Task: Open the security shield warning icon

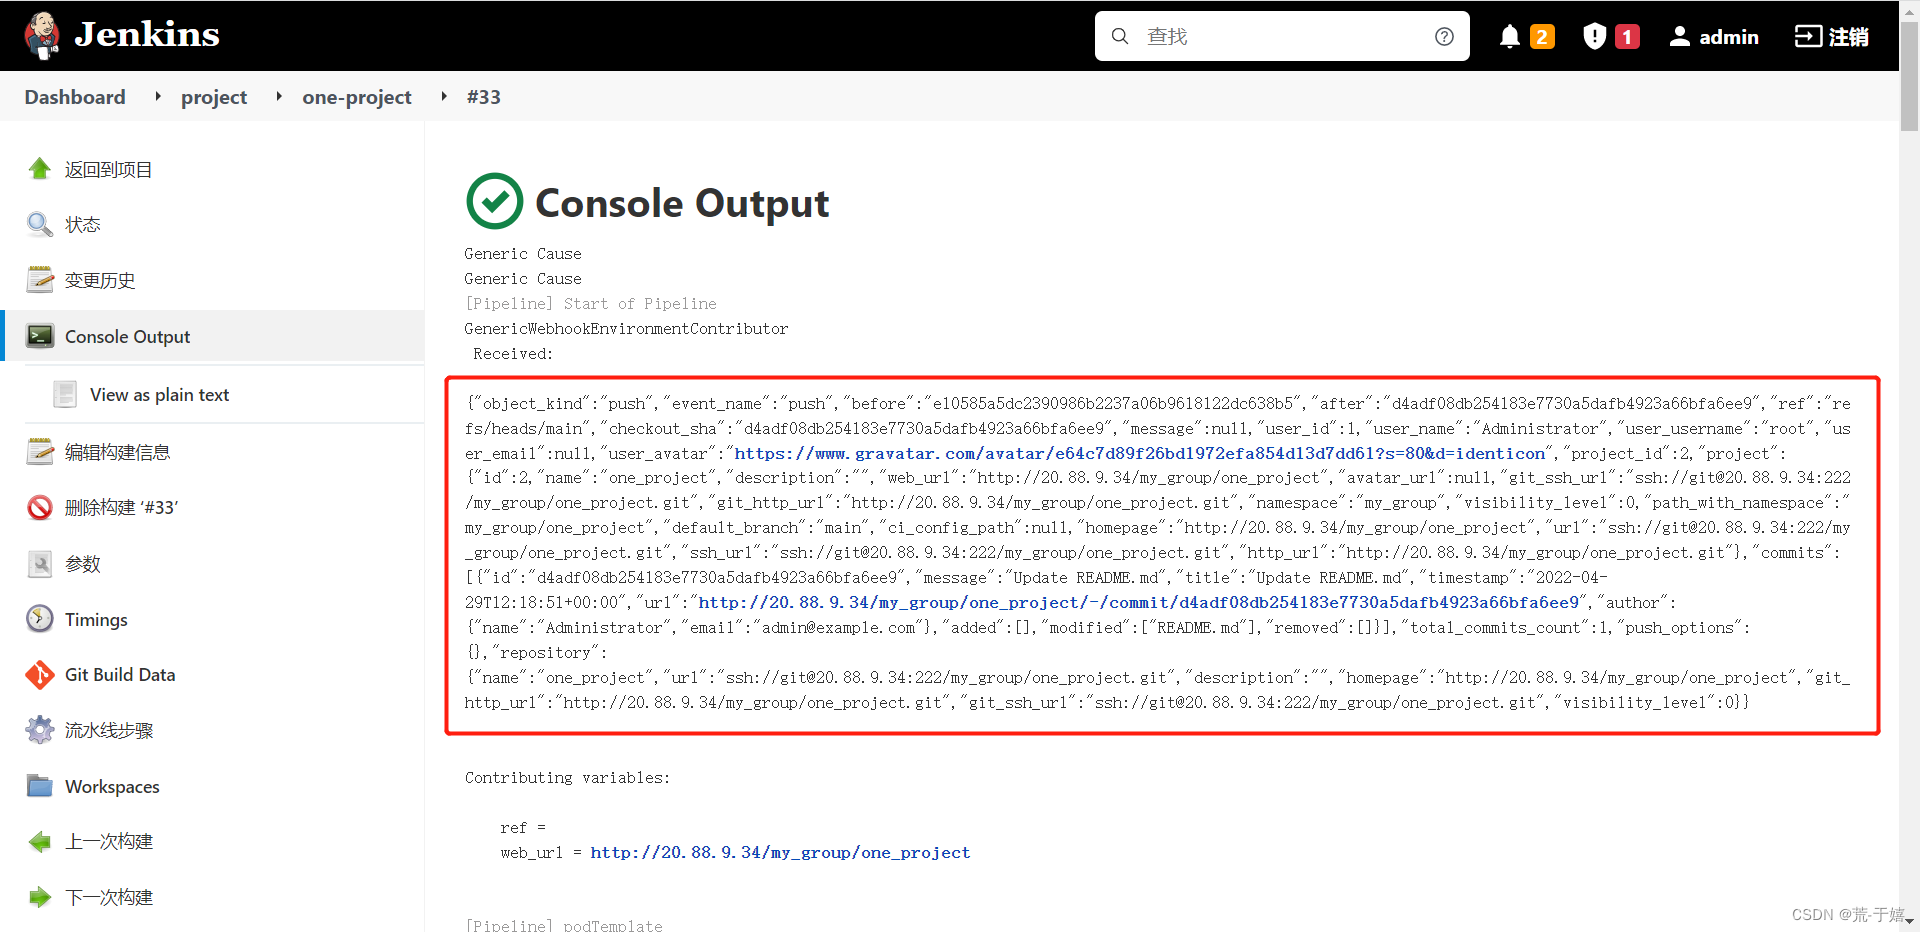Action: point(1595,37)
